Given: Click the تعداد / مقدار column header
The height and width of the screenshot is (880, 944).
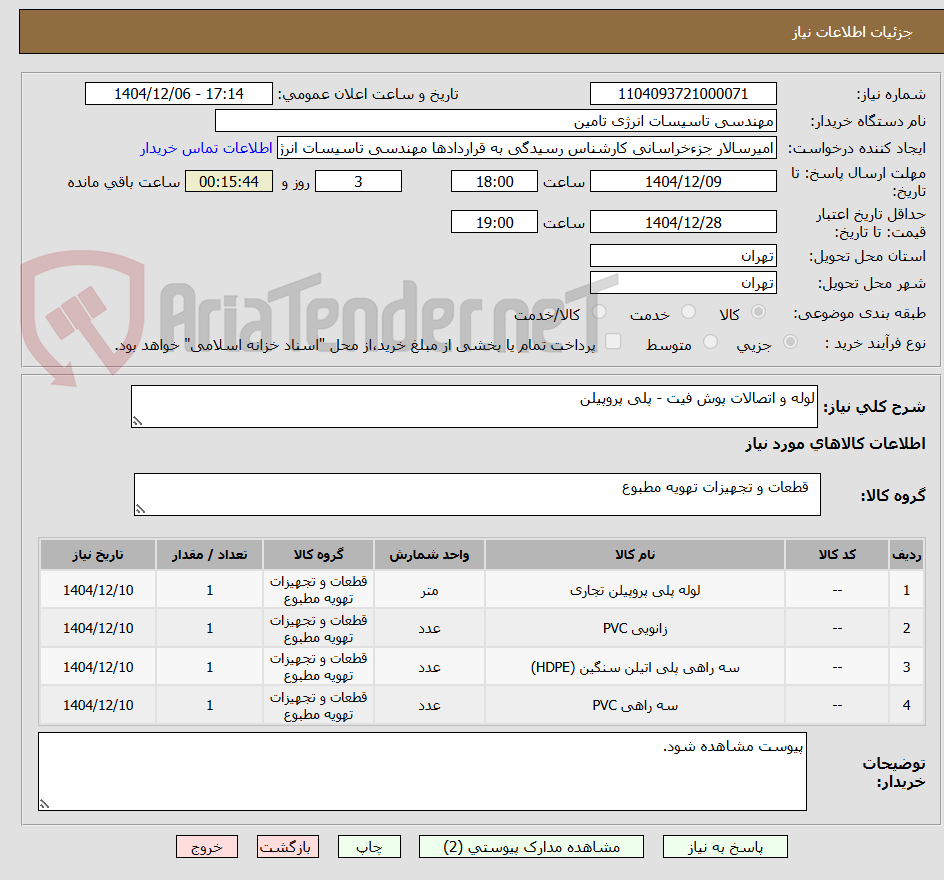Looking at the screenshot, I should point(210,554).
